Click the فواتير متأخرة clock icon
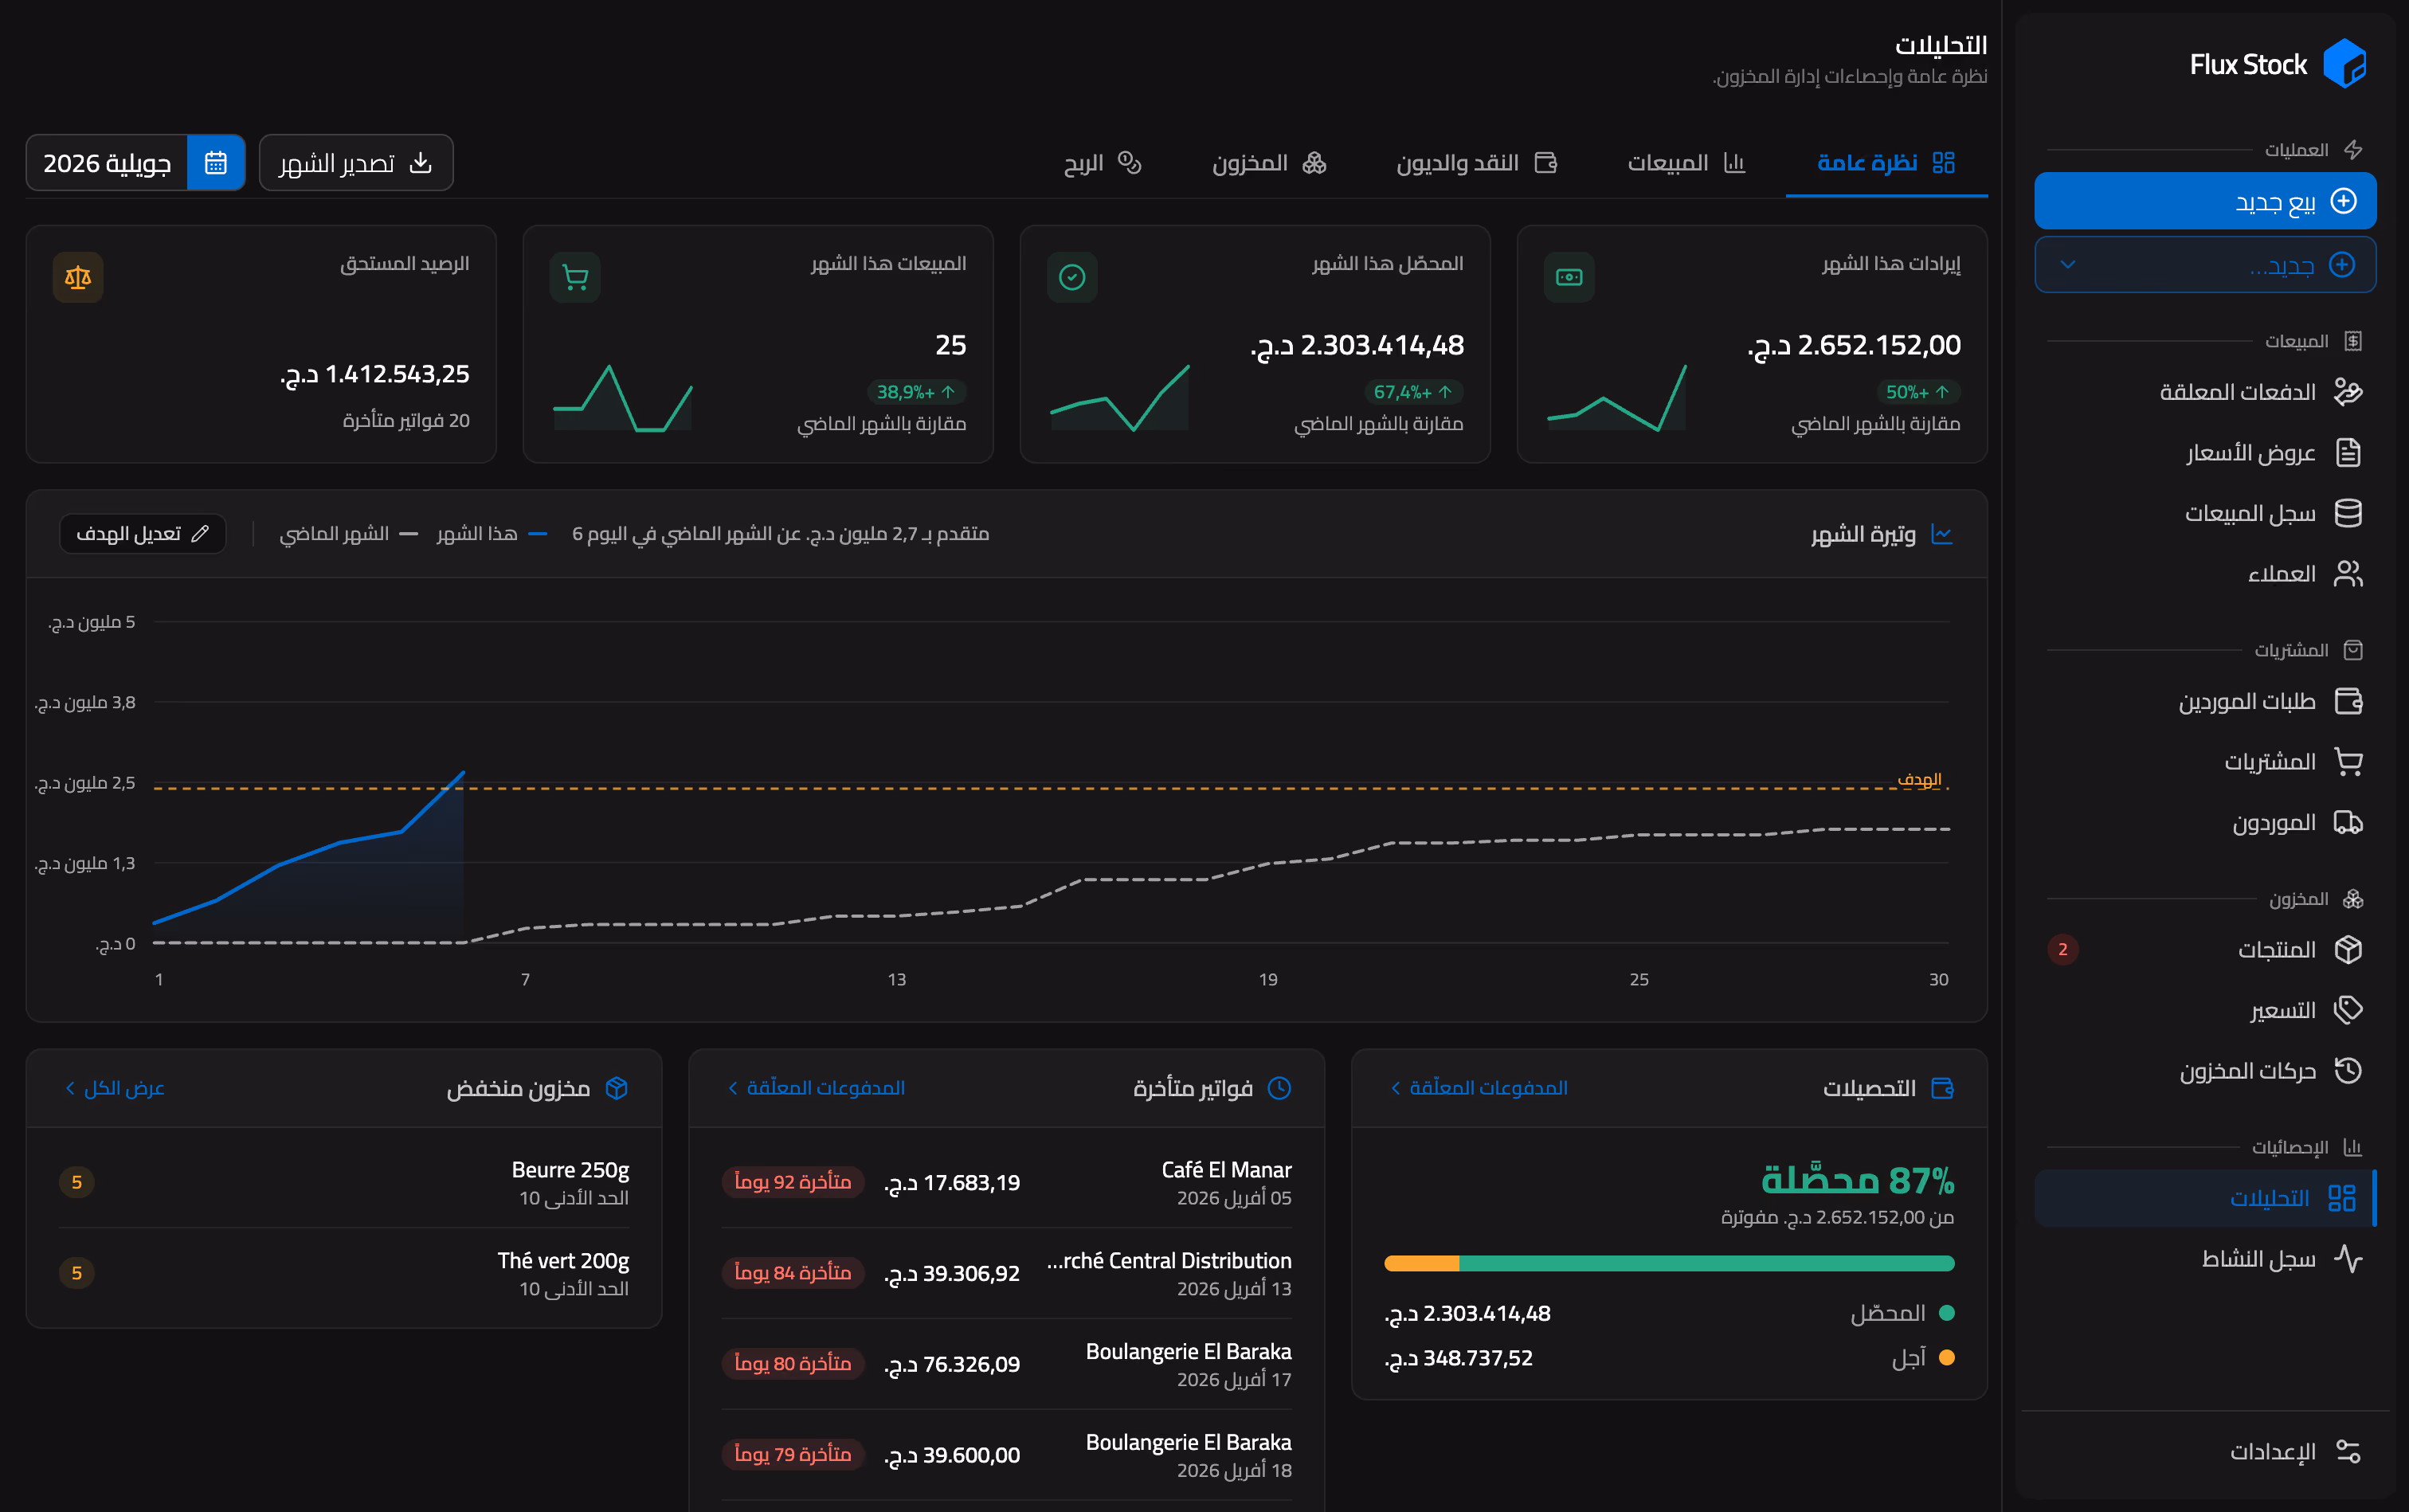Screen dimensions: 2409x1512 point(1279,1088)
